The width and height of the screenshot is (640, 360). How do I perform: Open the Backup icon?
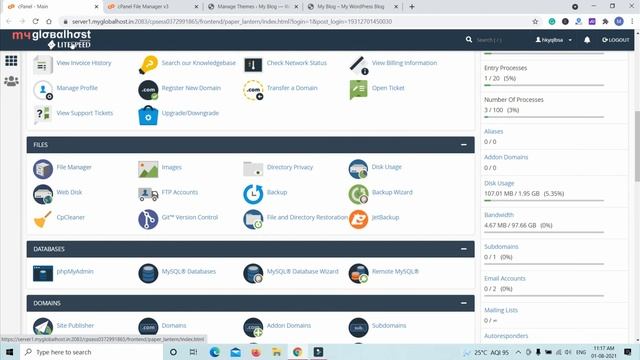[253, 194]
